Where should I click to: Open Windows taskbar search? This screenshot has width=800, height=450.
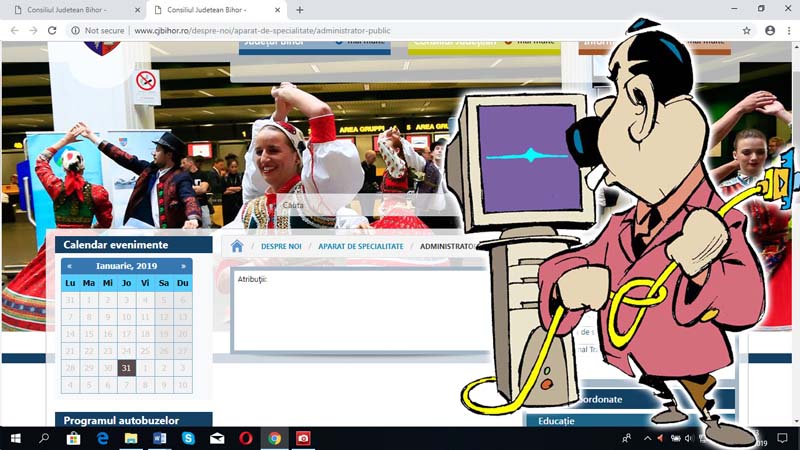44,438
